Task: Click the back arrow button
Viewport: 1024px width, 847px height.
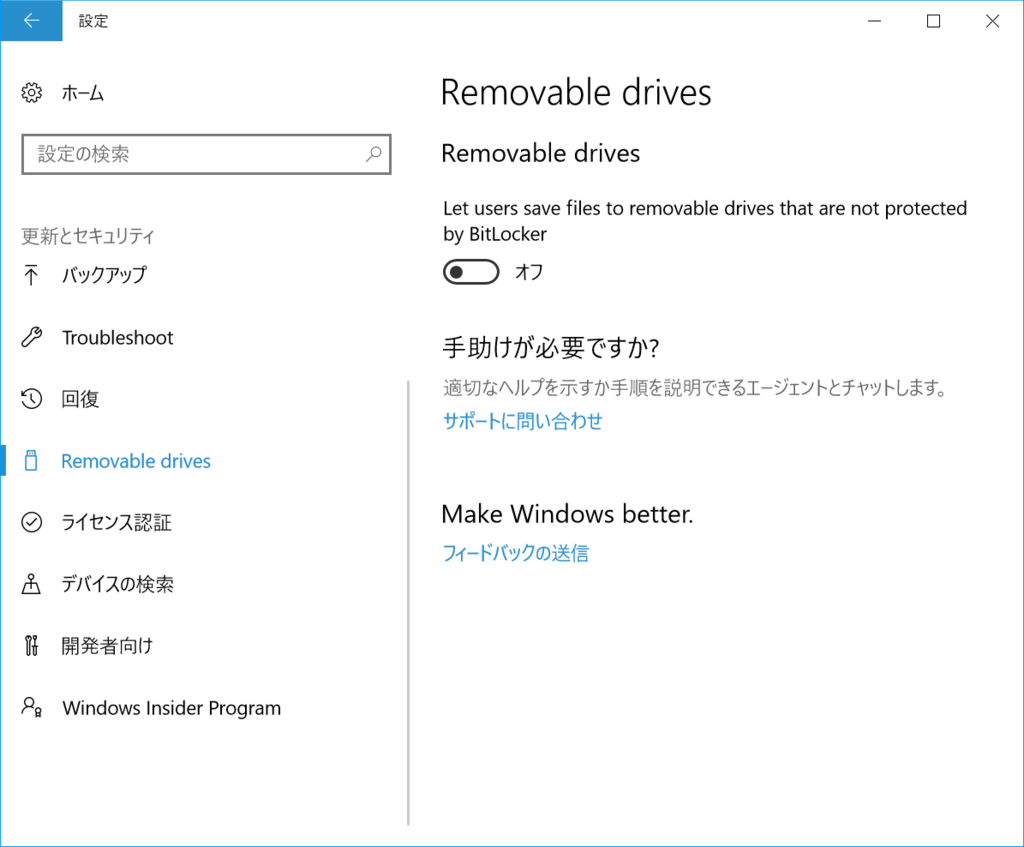Action: pos(31,21)
